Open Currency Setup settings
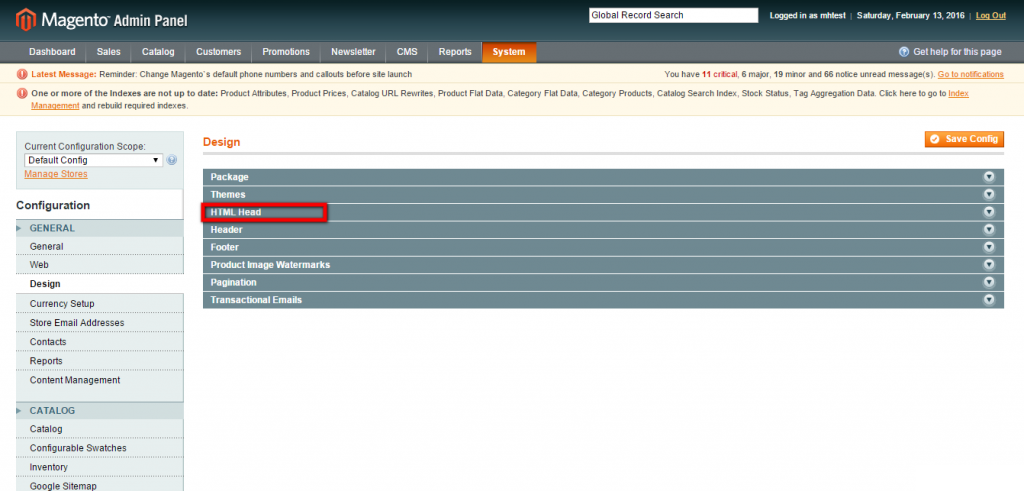Image resolution: width=1024 pixels, height=491 pixels. pos(100,304)
